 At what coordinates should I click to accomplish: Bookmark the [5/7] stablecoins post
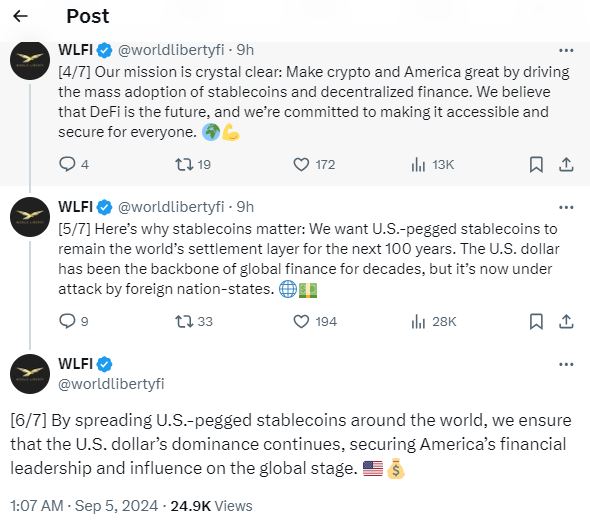536,321
